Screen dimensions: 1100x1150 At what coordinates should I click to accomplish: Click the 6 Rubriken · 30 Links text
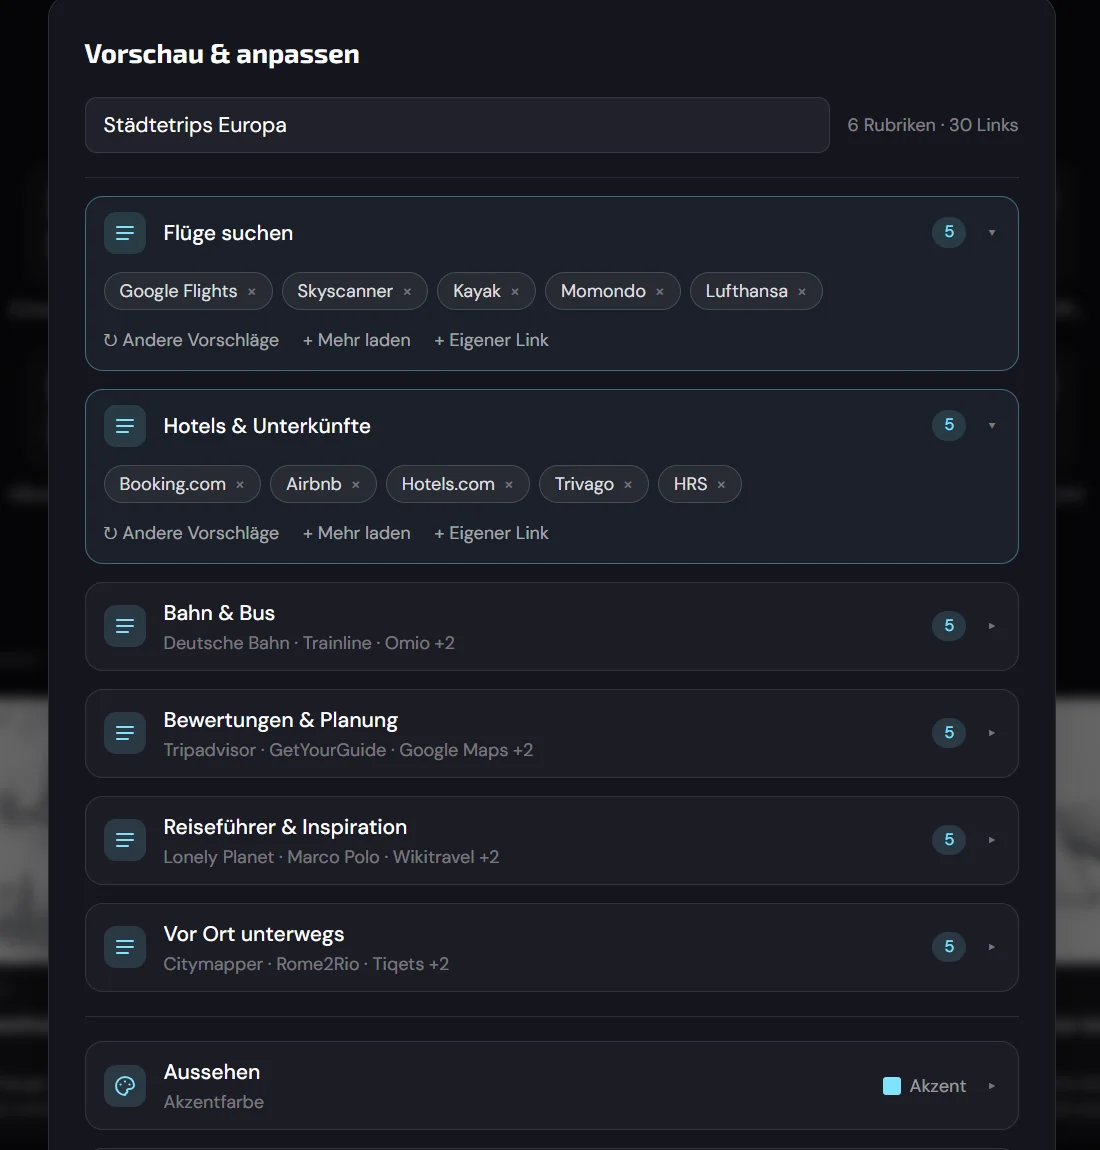click(x=933, y=125)
